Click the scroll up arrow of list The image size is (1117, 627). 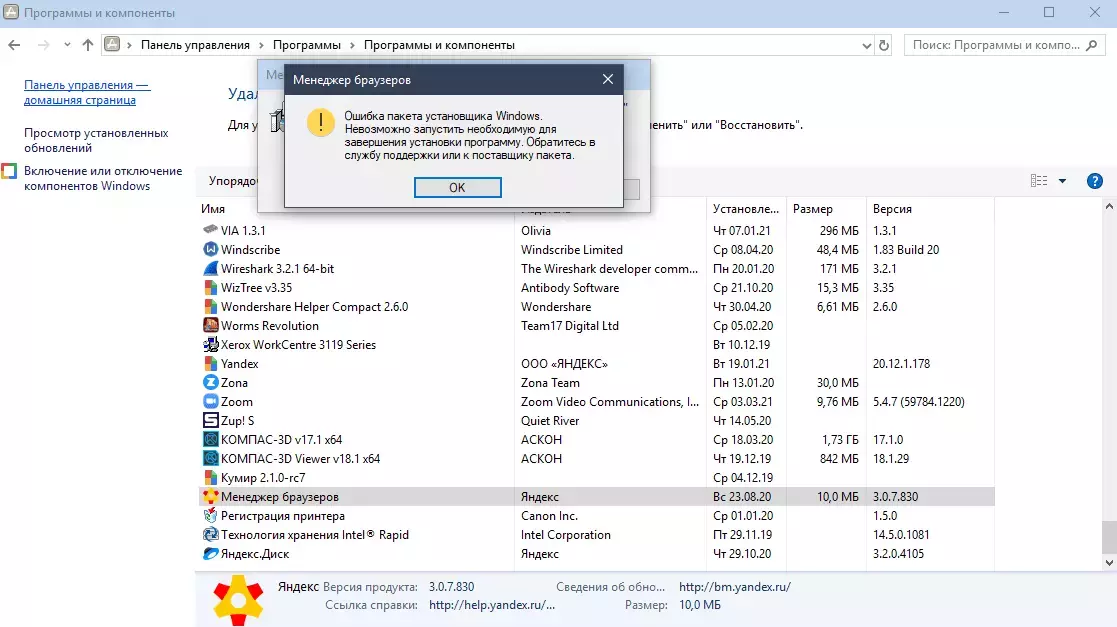pos(1109,207)
